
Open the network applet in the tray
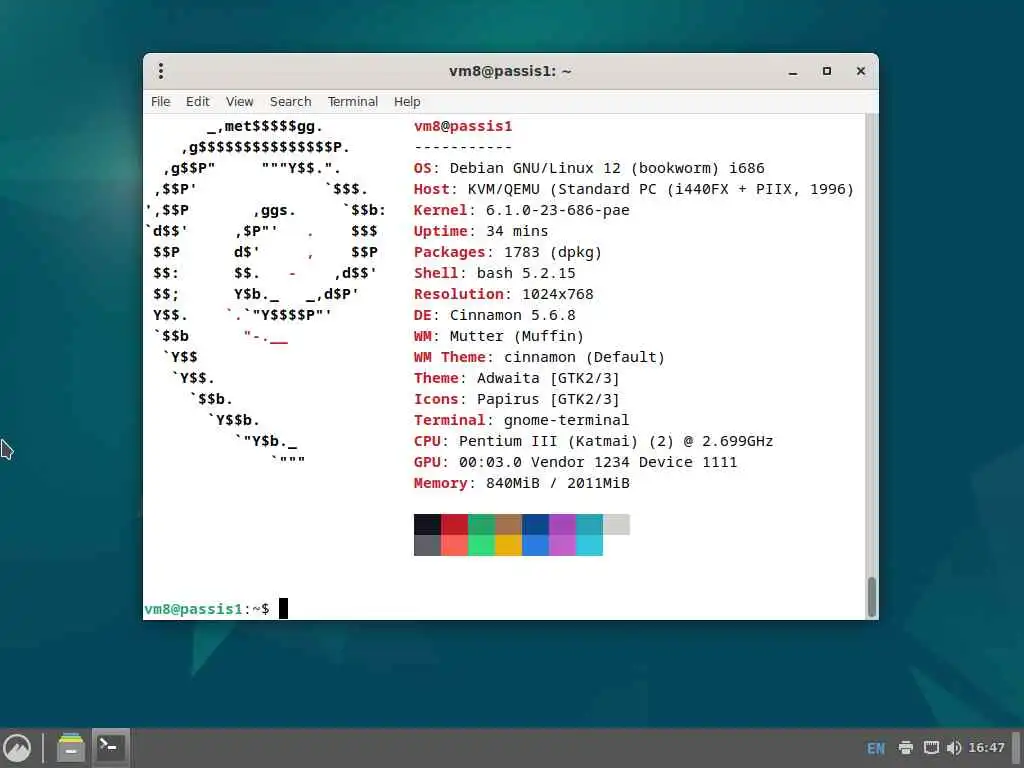(x=931, y=748)
